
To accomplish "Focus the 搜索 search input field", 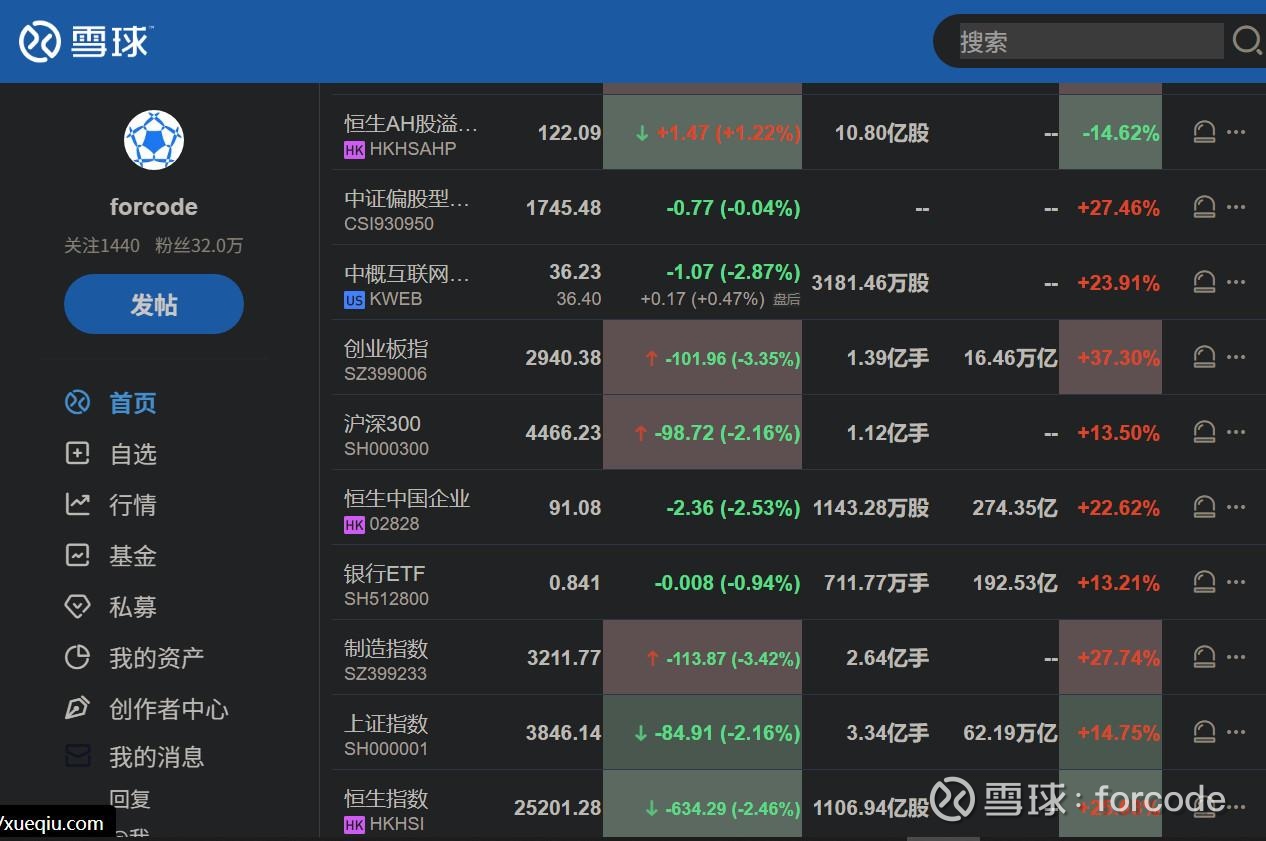I will (x=1091, y=41).
